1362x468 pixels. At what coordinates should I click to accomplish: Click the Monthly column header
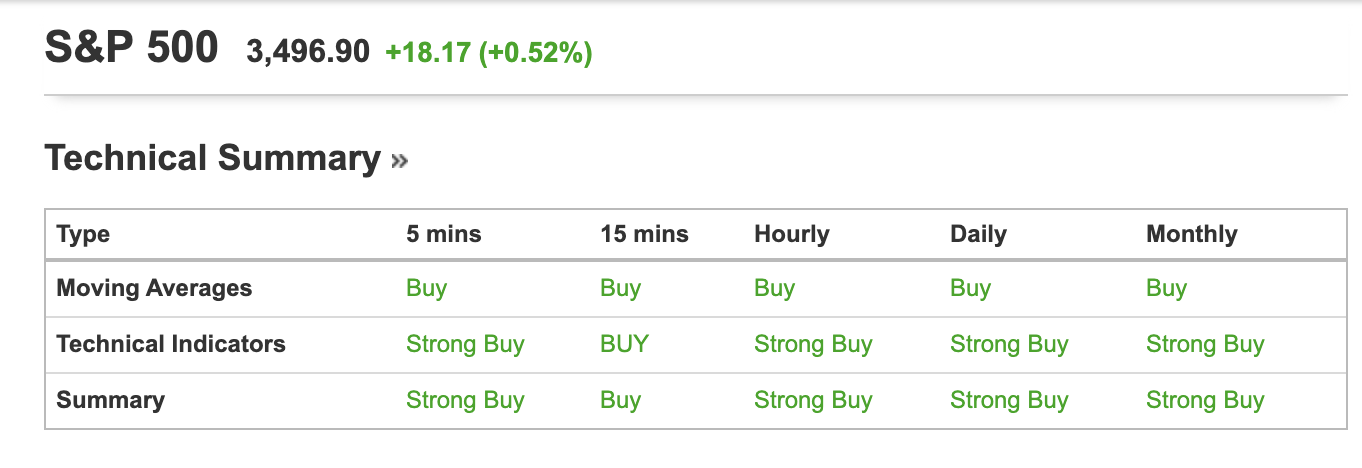coord(1191,235)
